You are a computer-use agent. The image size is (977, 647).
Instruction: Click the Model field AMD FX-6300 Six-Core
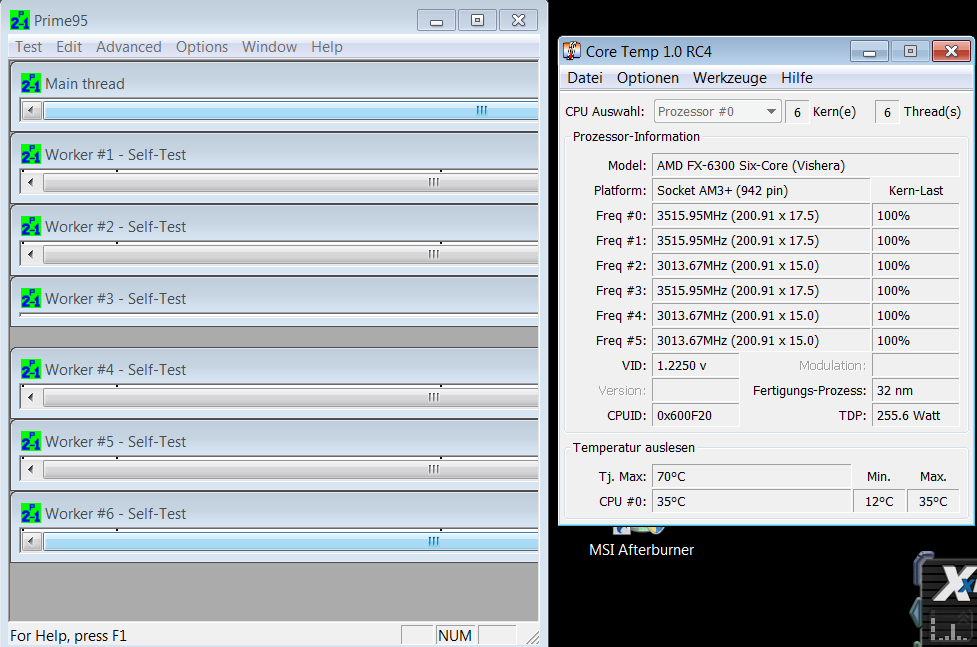[x=805, y=165]
